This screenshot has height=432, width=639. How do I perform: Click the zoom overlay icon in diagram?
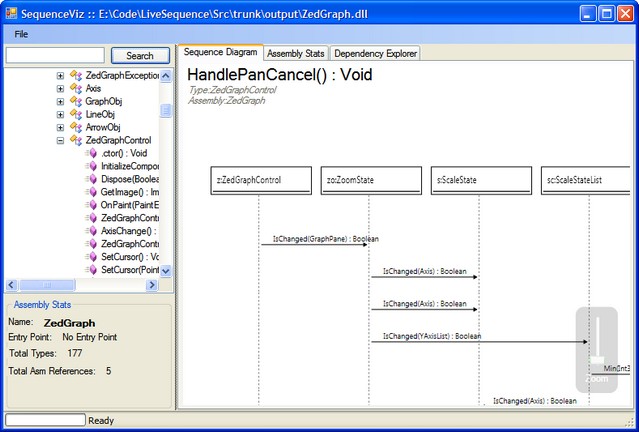click(x=597, y=352)
